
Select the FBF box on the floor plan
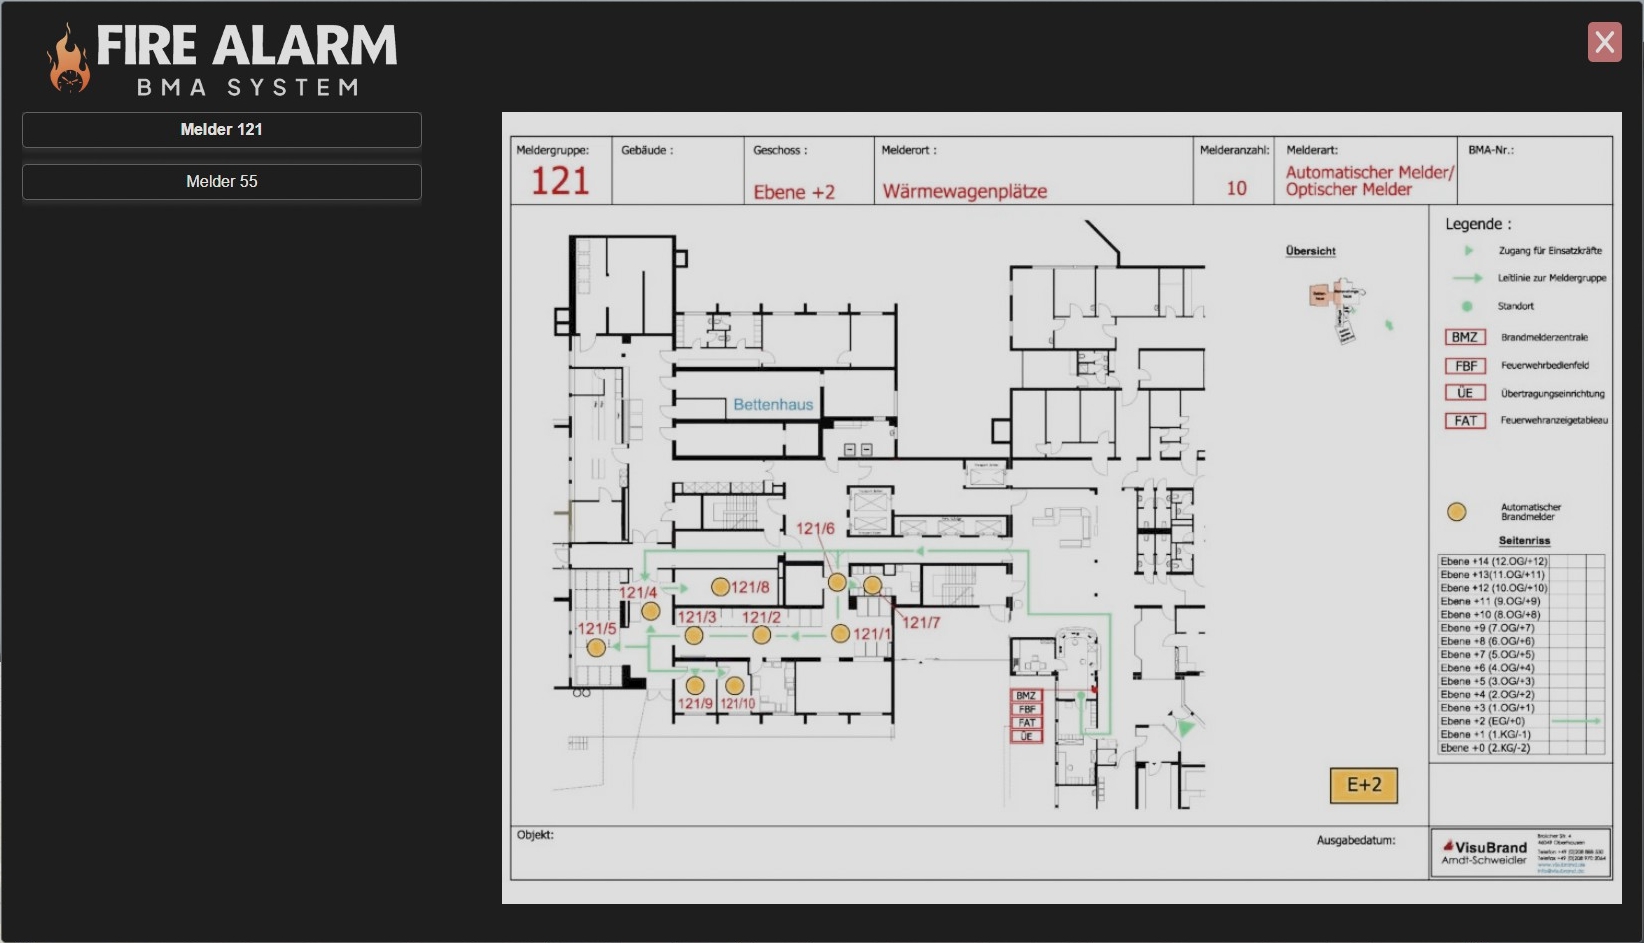coord(1026,709)
